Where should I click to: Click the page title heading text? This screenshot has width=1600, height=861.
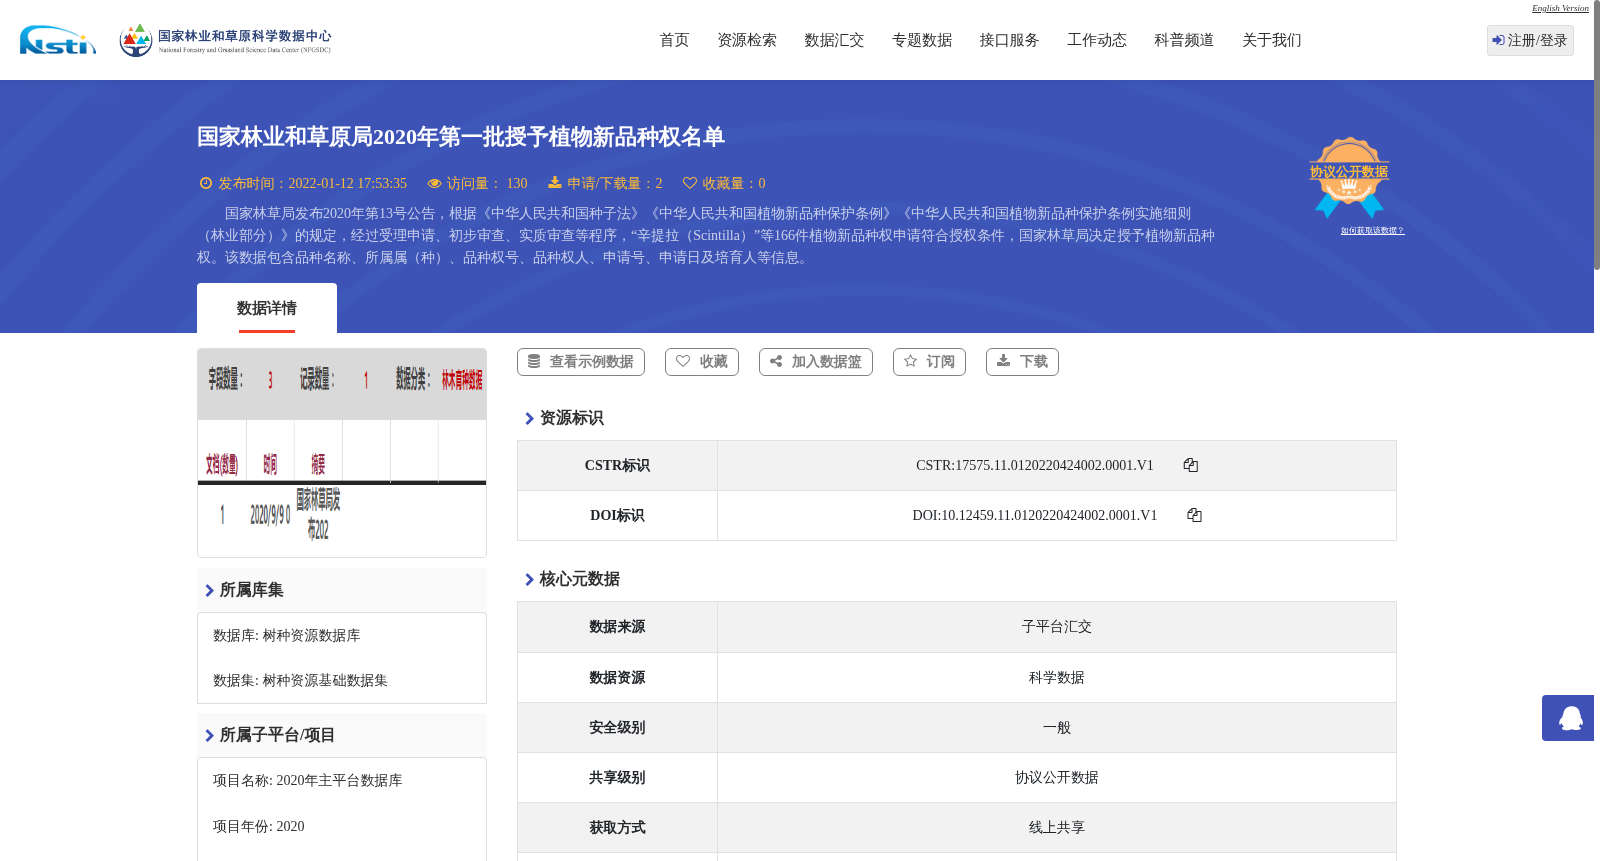(x=461, y=137)
